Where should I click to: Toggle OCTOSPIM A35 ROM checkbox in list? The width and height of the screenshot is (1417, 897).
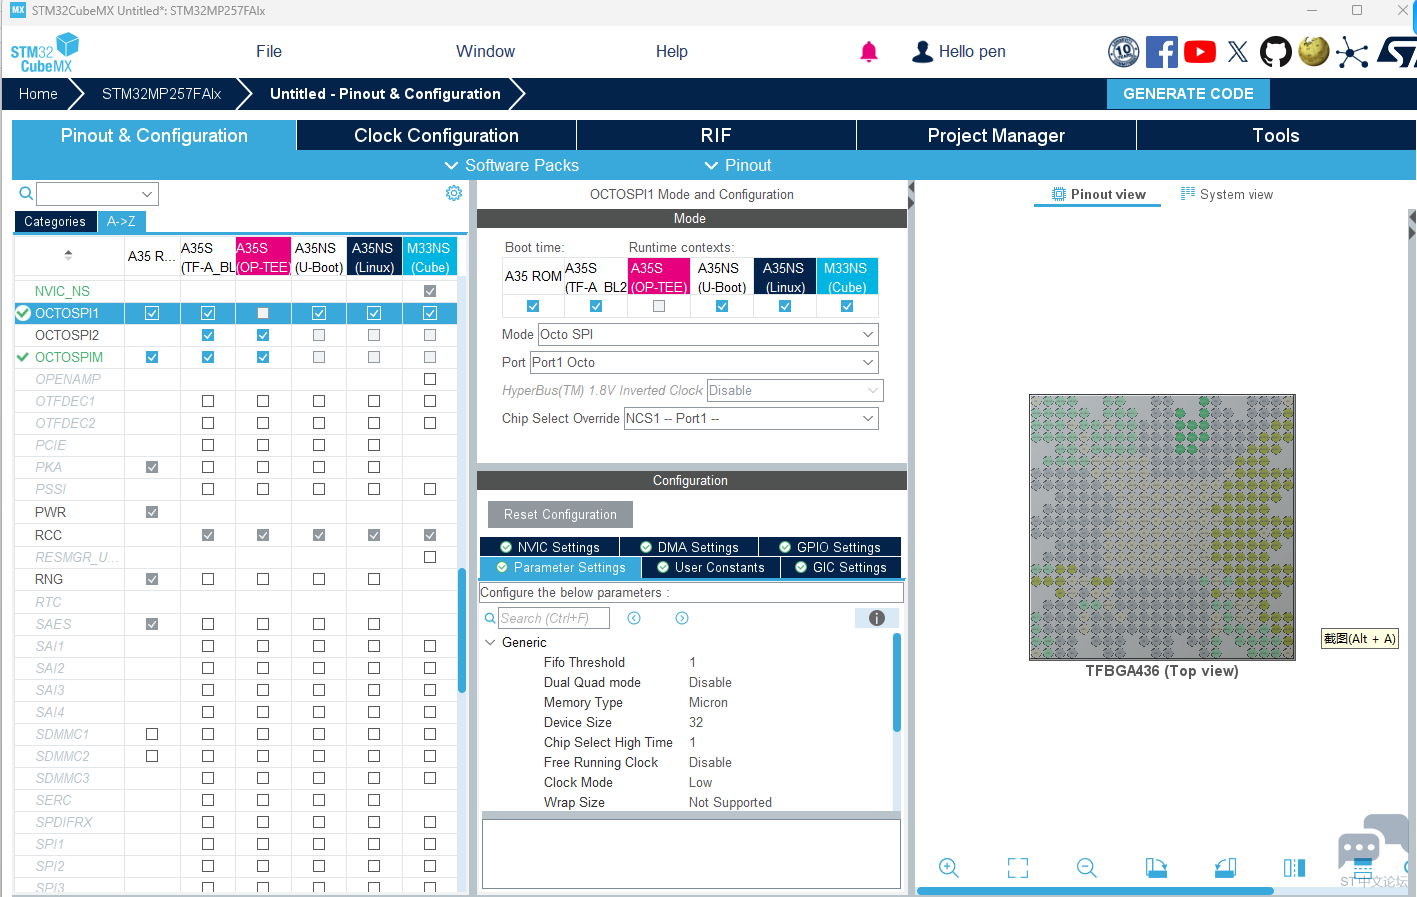coord(152,357)
